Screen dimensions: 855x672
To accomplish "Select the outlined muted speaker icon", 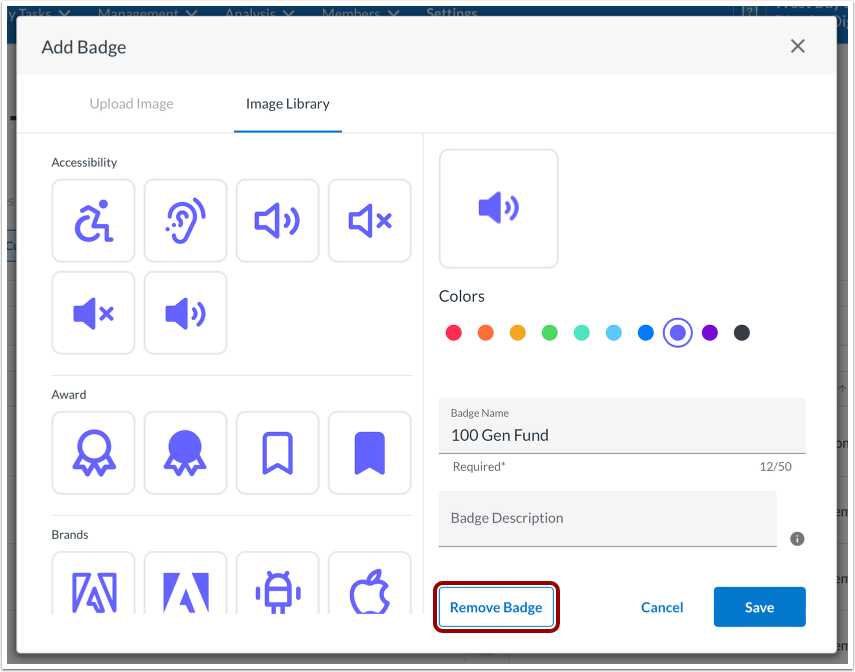I will pyautogui.click(x=370, y=221).
